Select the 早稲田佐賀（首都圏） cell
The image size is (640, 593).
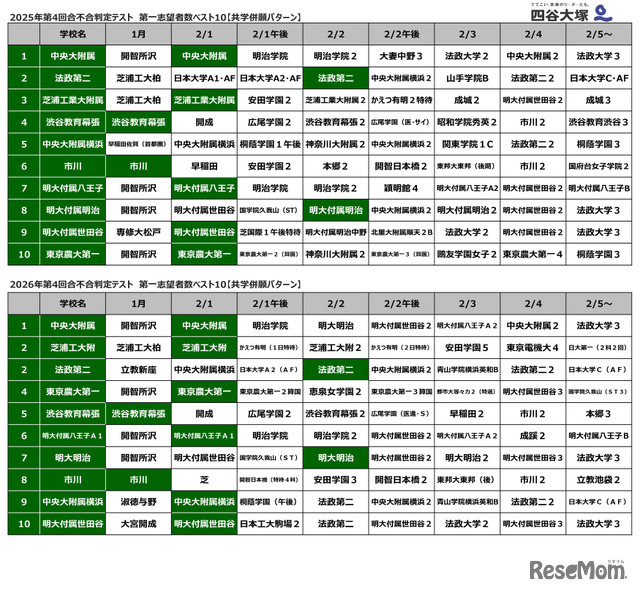pos(138,144)
